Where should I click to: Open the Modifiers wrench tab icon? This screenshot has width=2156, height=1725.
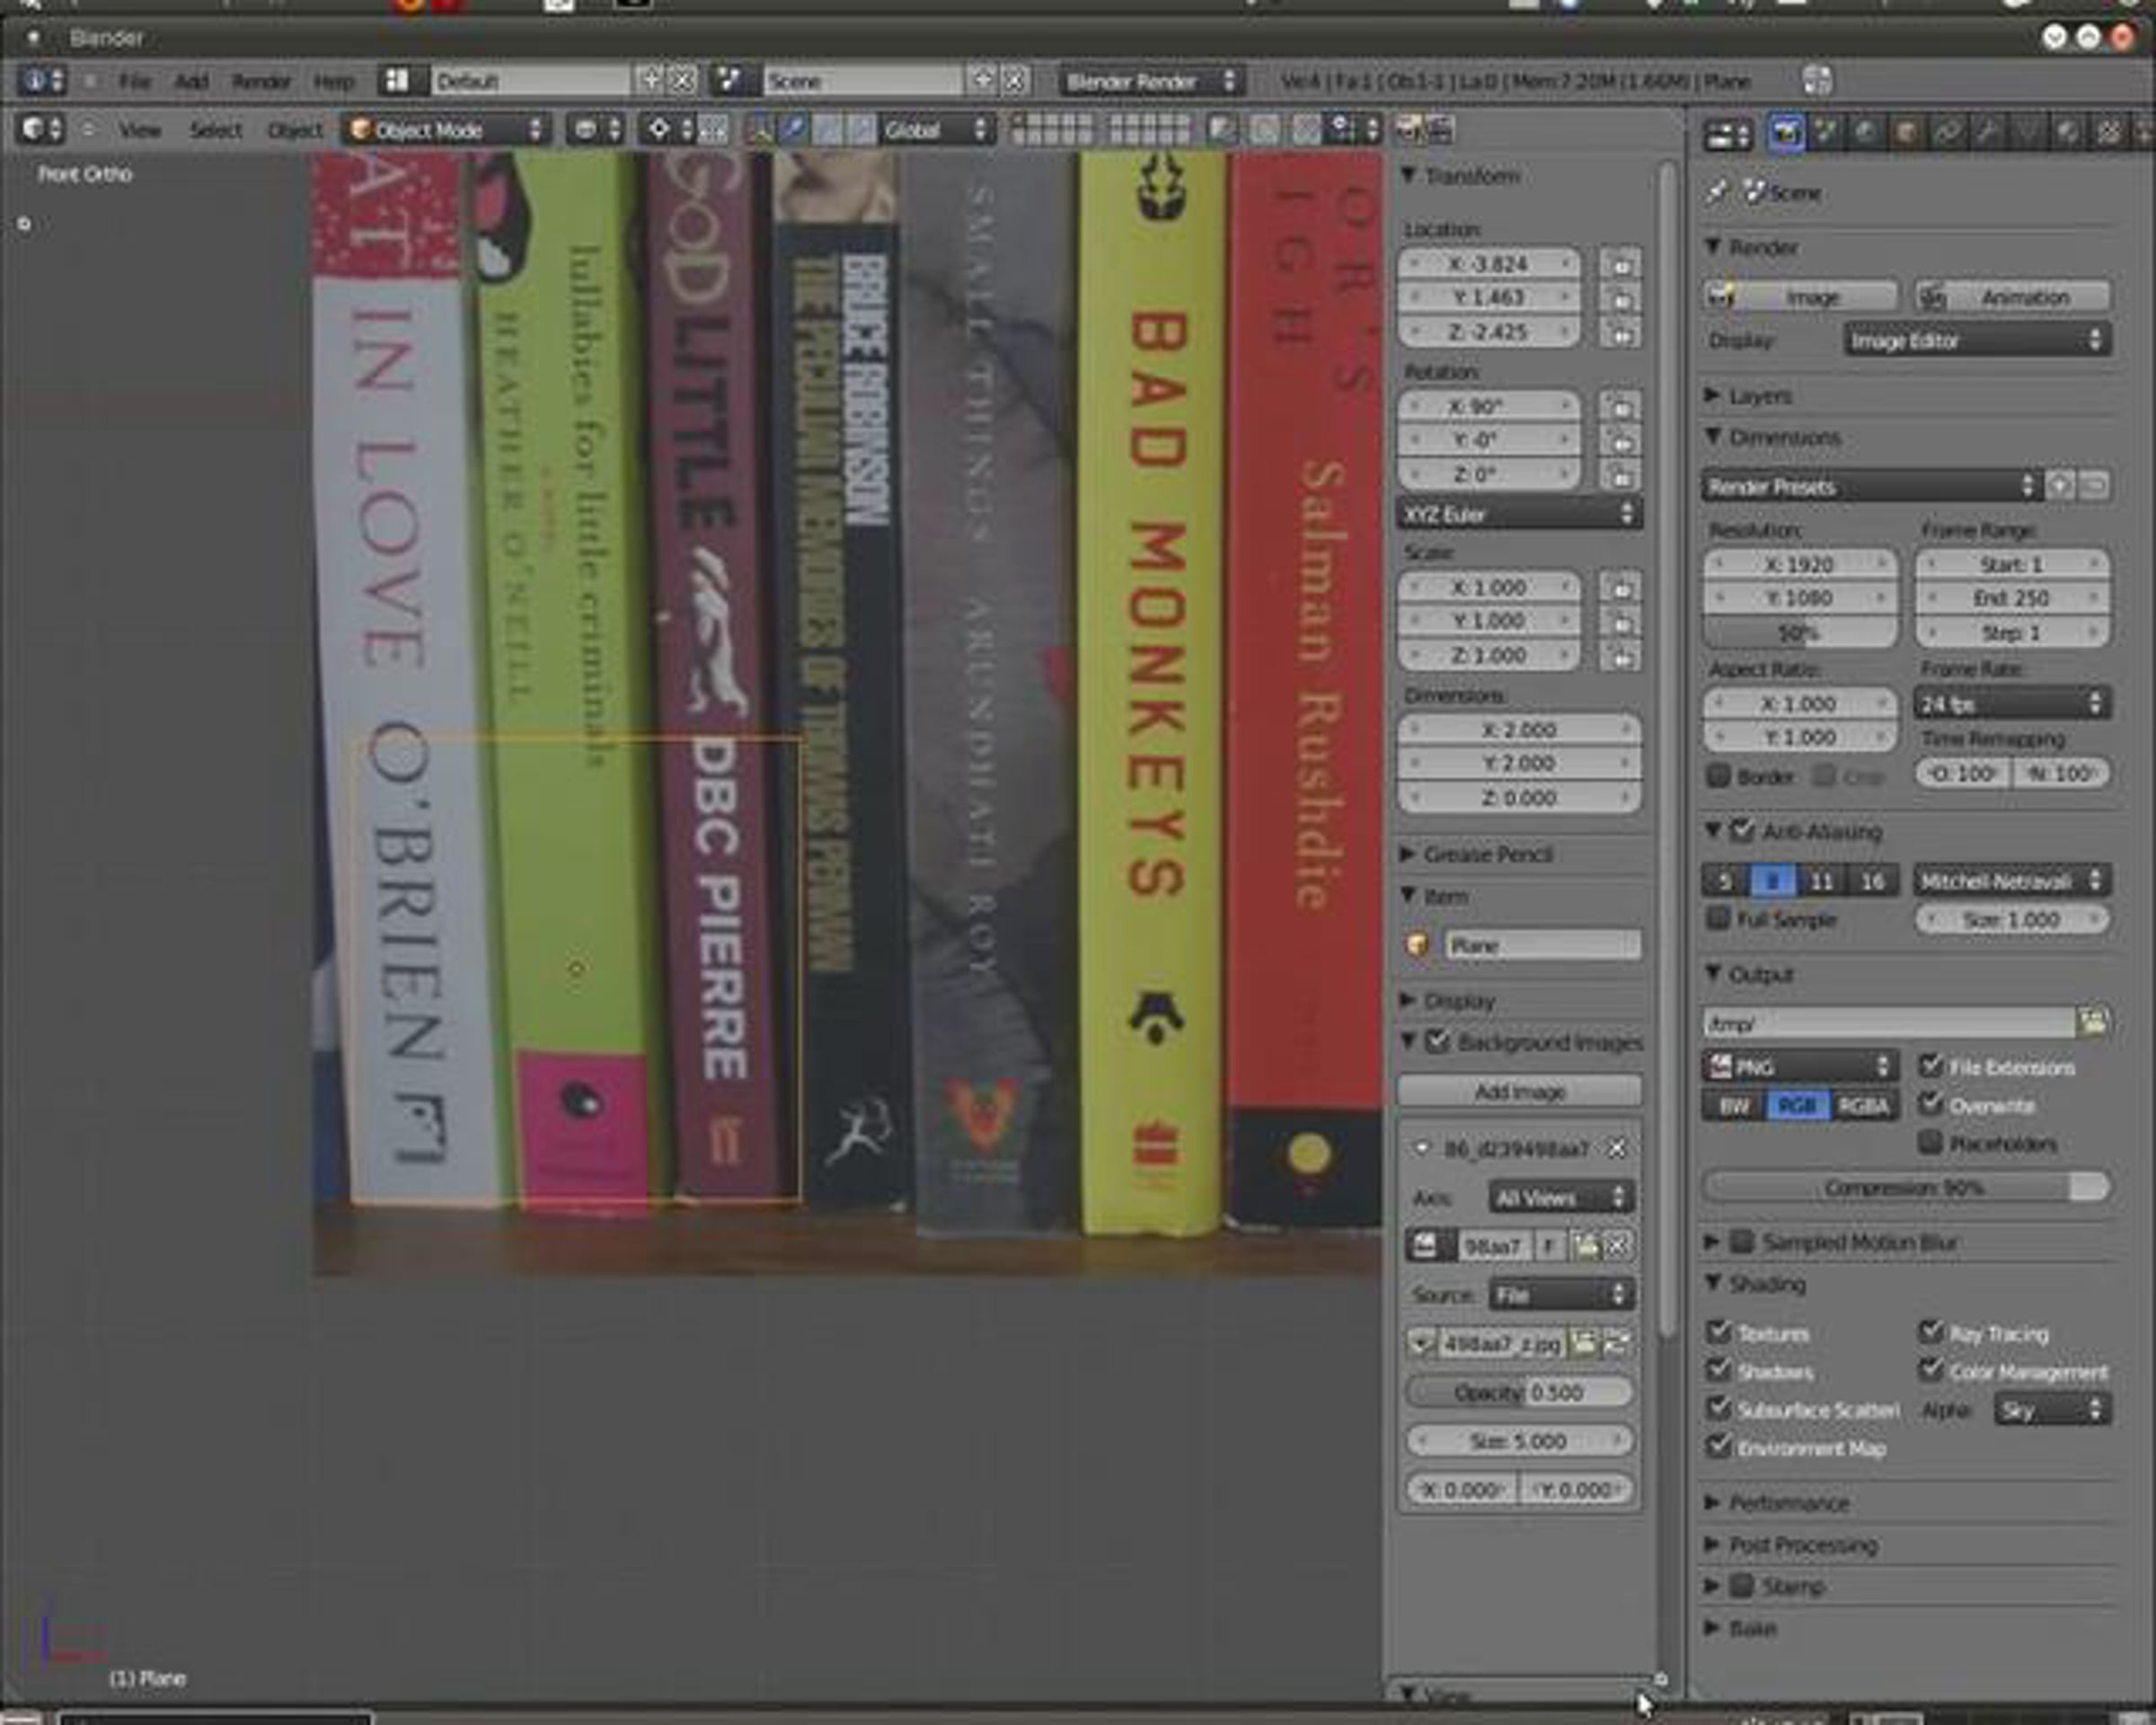[x=1988, y=133]
